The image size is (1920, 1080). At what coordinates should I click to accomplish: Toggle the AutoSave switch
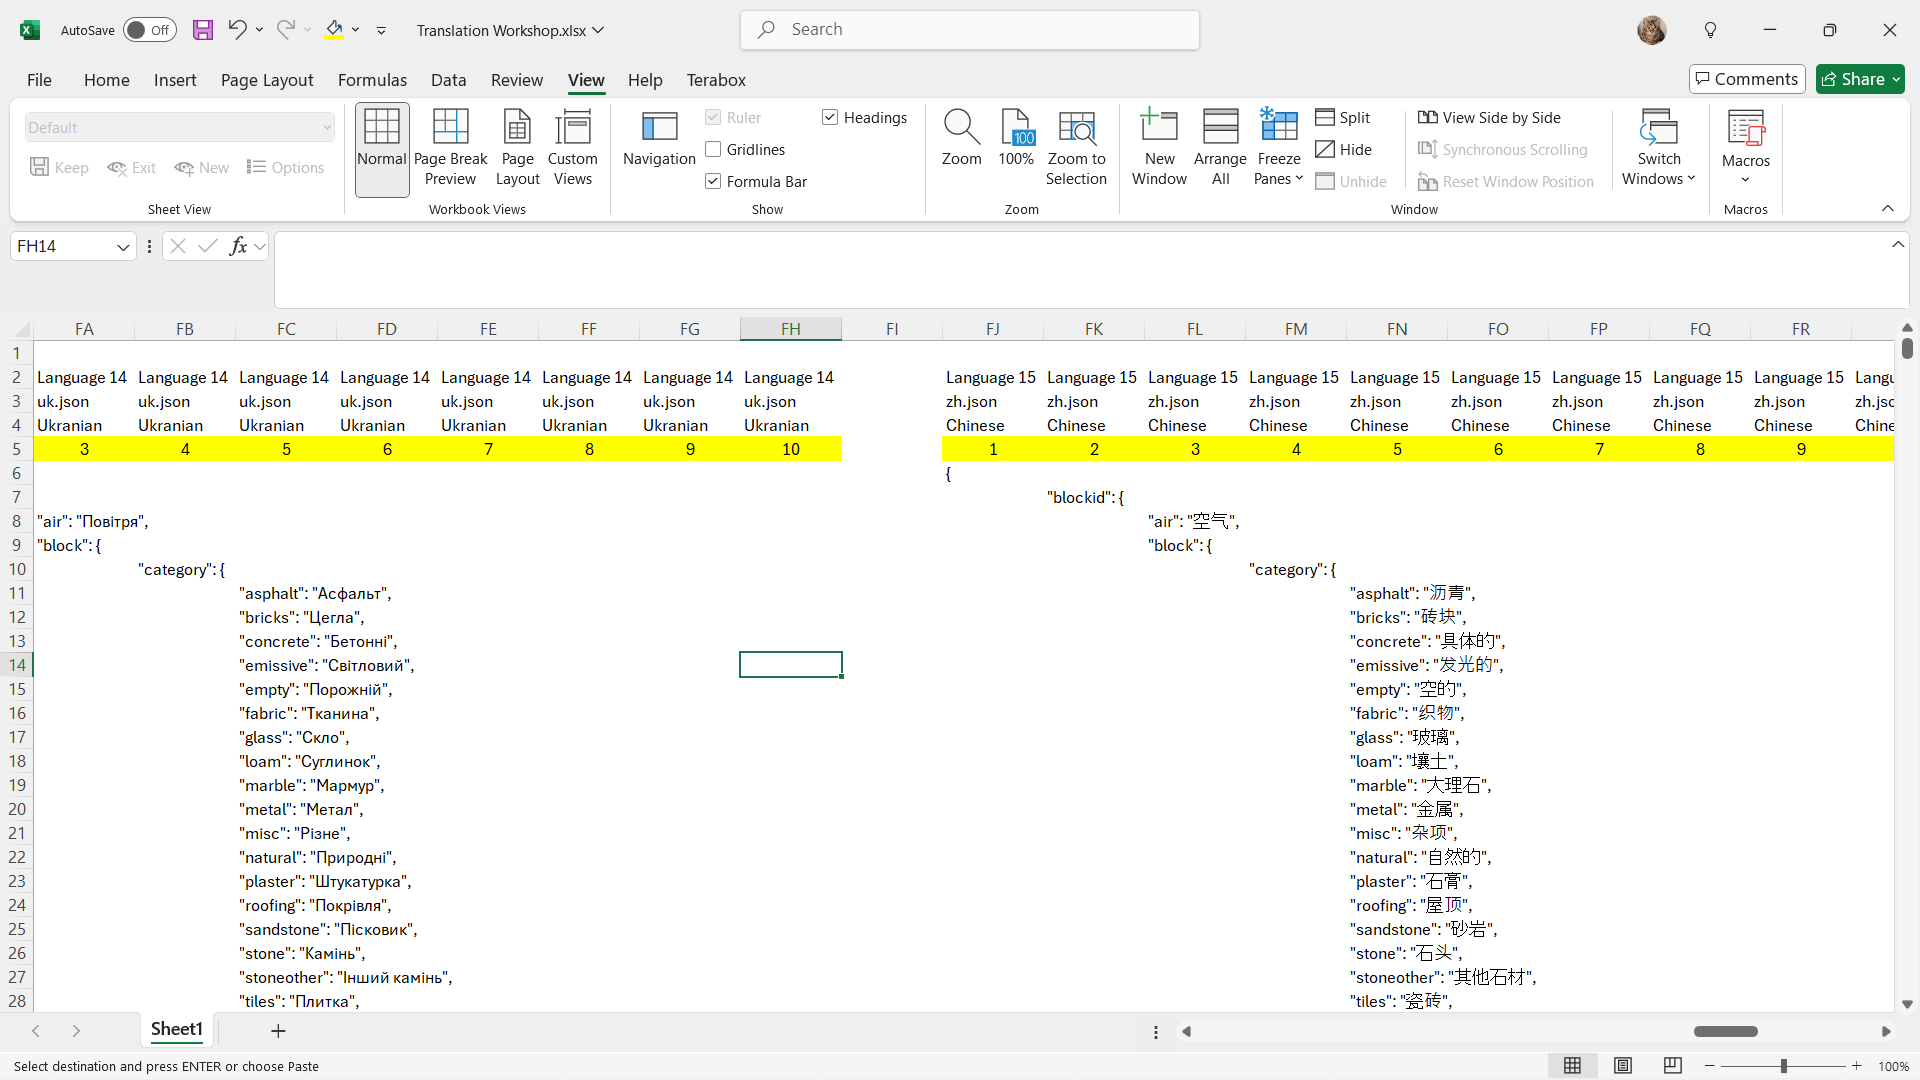coord(149,30)
